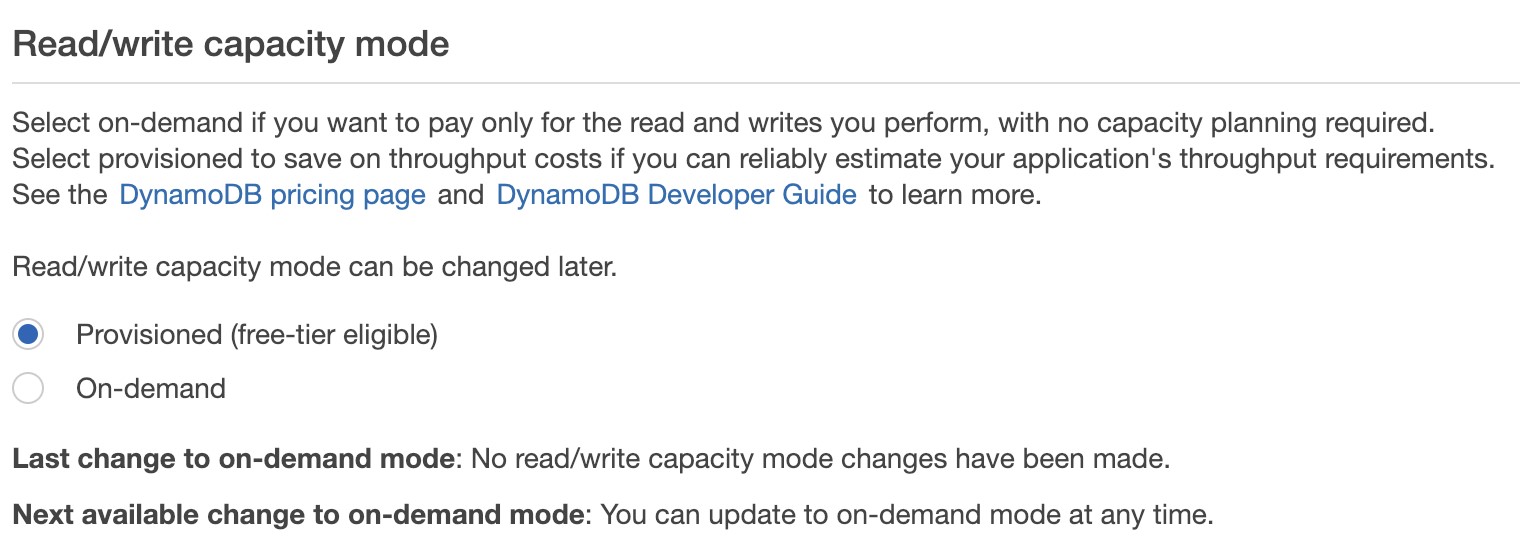Click the "Select provisioned to save" sentence
Image resolution: width=1532 pixels, height=546 pixels.
(x=300, y=159)
